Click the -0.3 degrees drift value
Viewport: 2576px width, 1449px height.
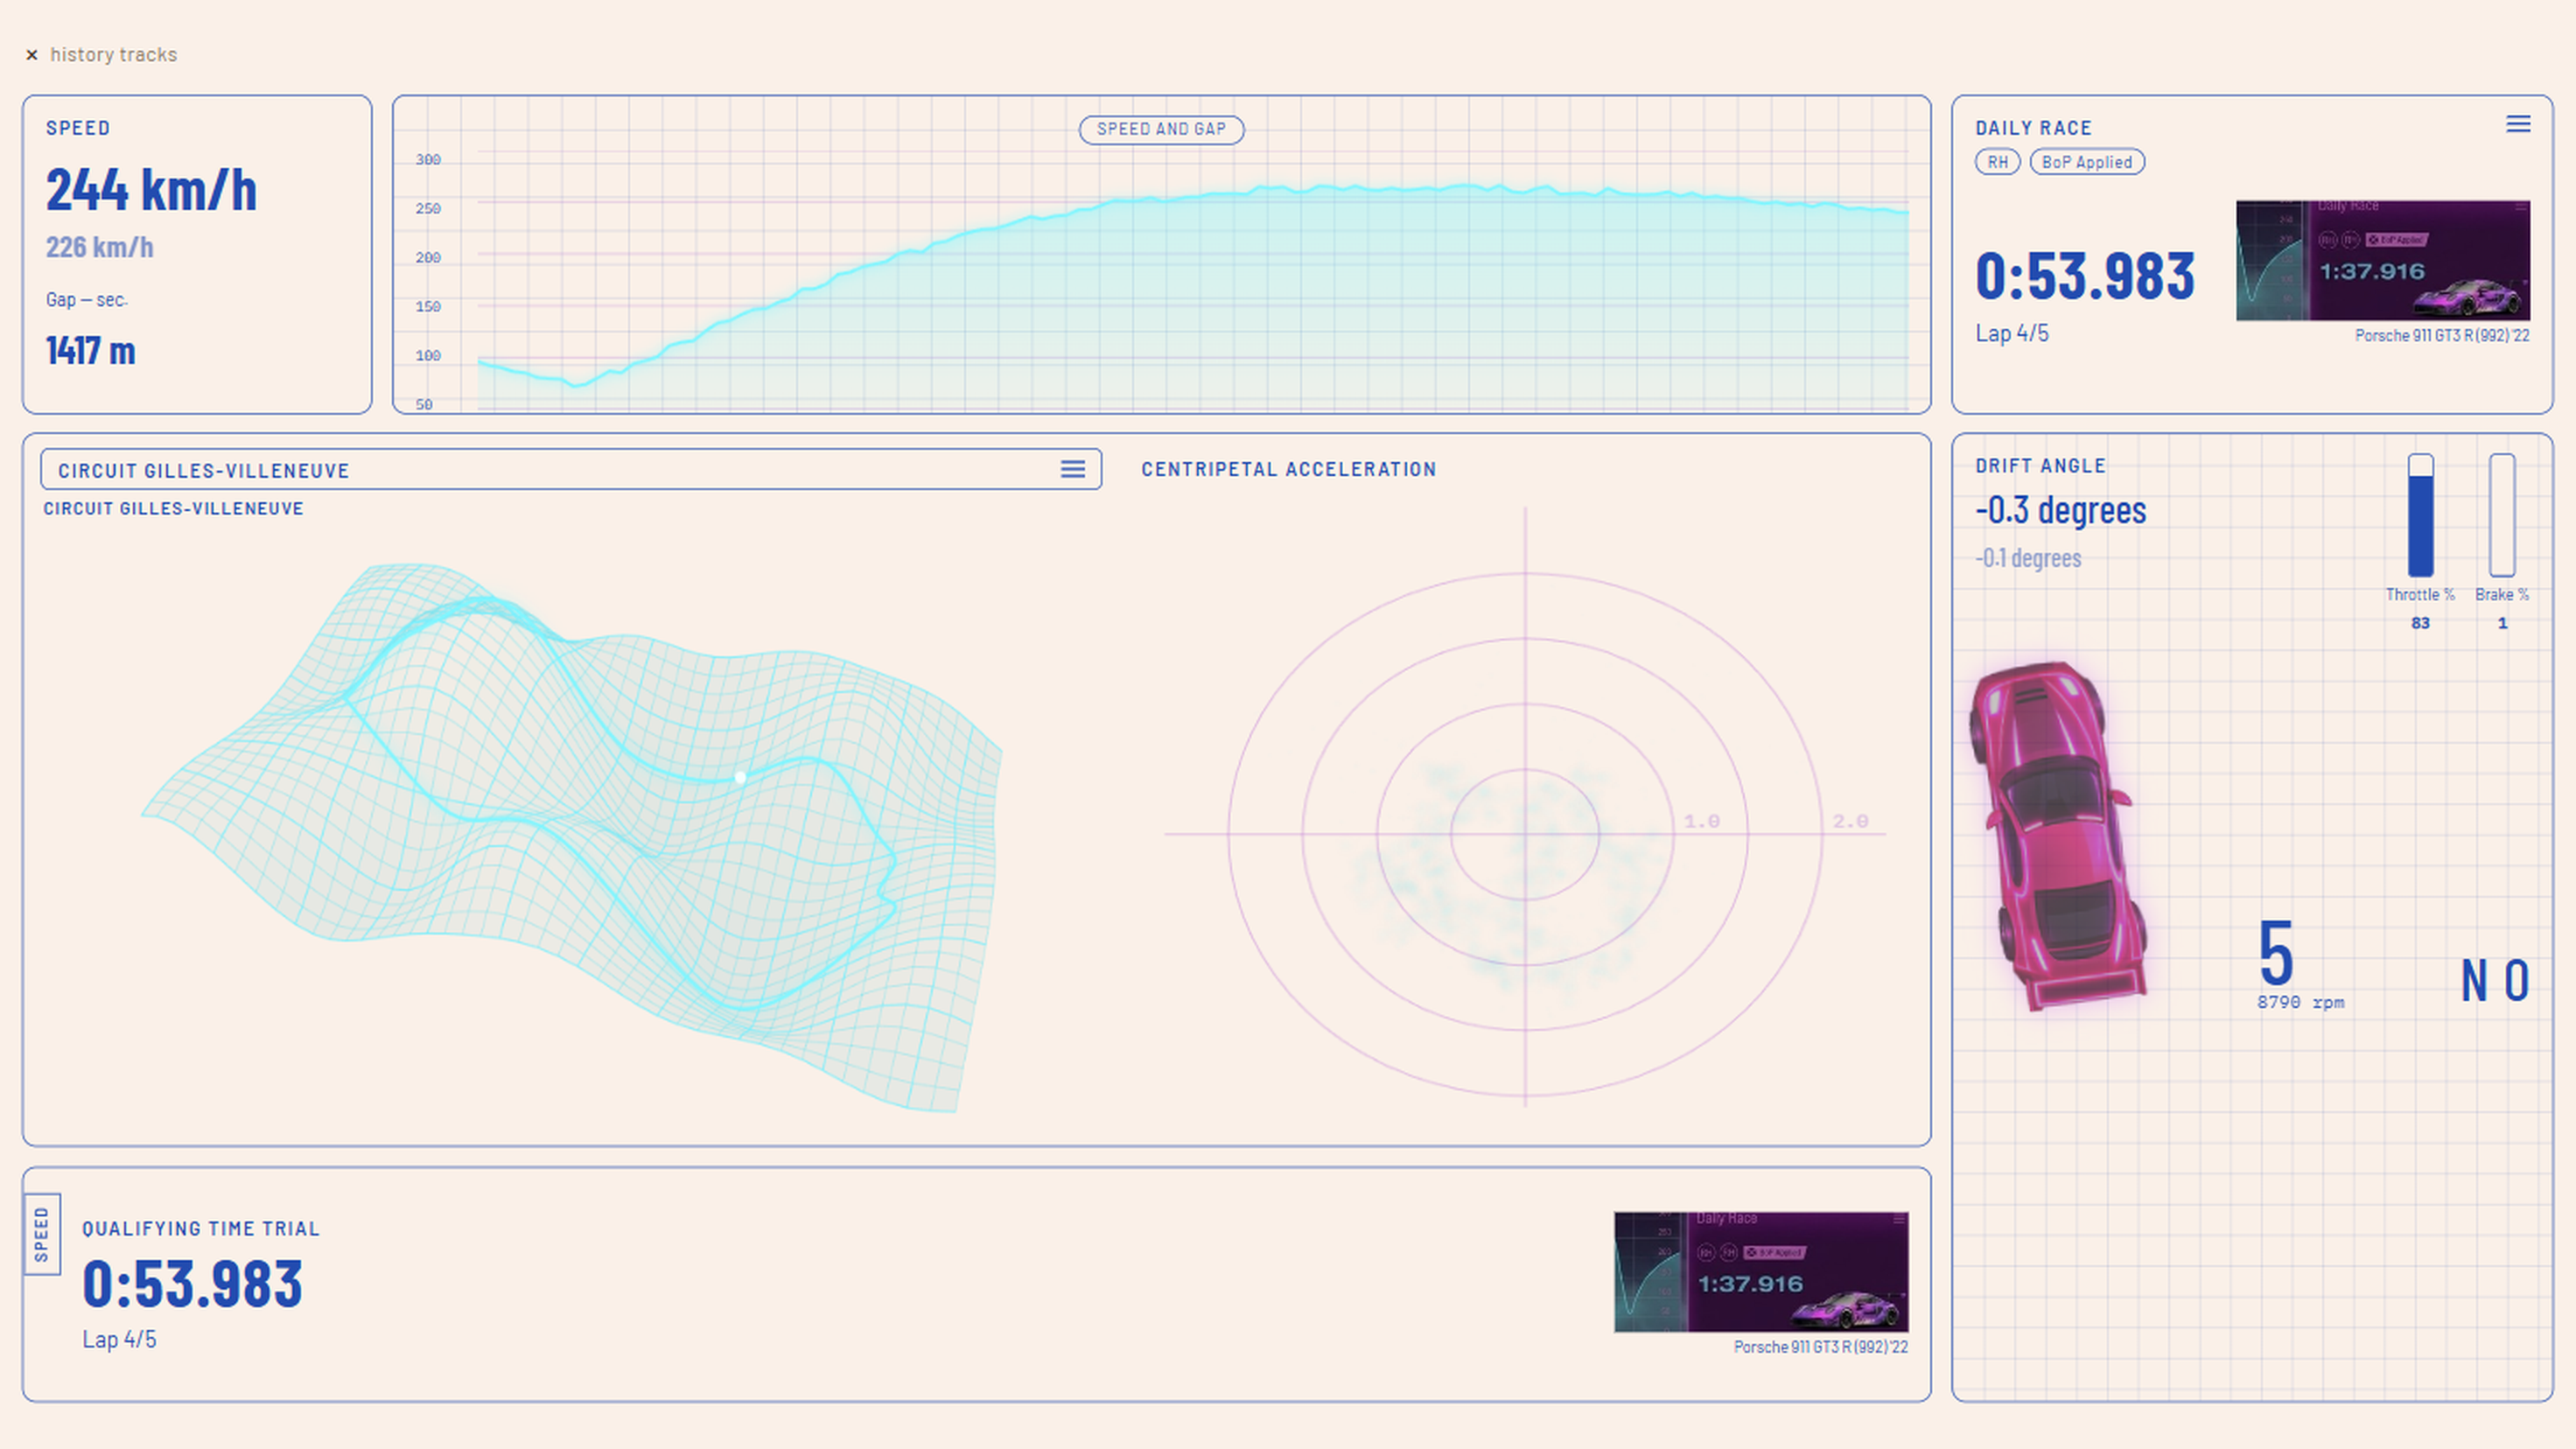(x=2061, y=510)
